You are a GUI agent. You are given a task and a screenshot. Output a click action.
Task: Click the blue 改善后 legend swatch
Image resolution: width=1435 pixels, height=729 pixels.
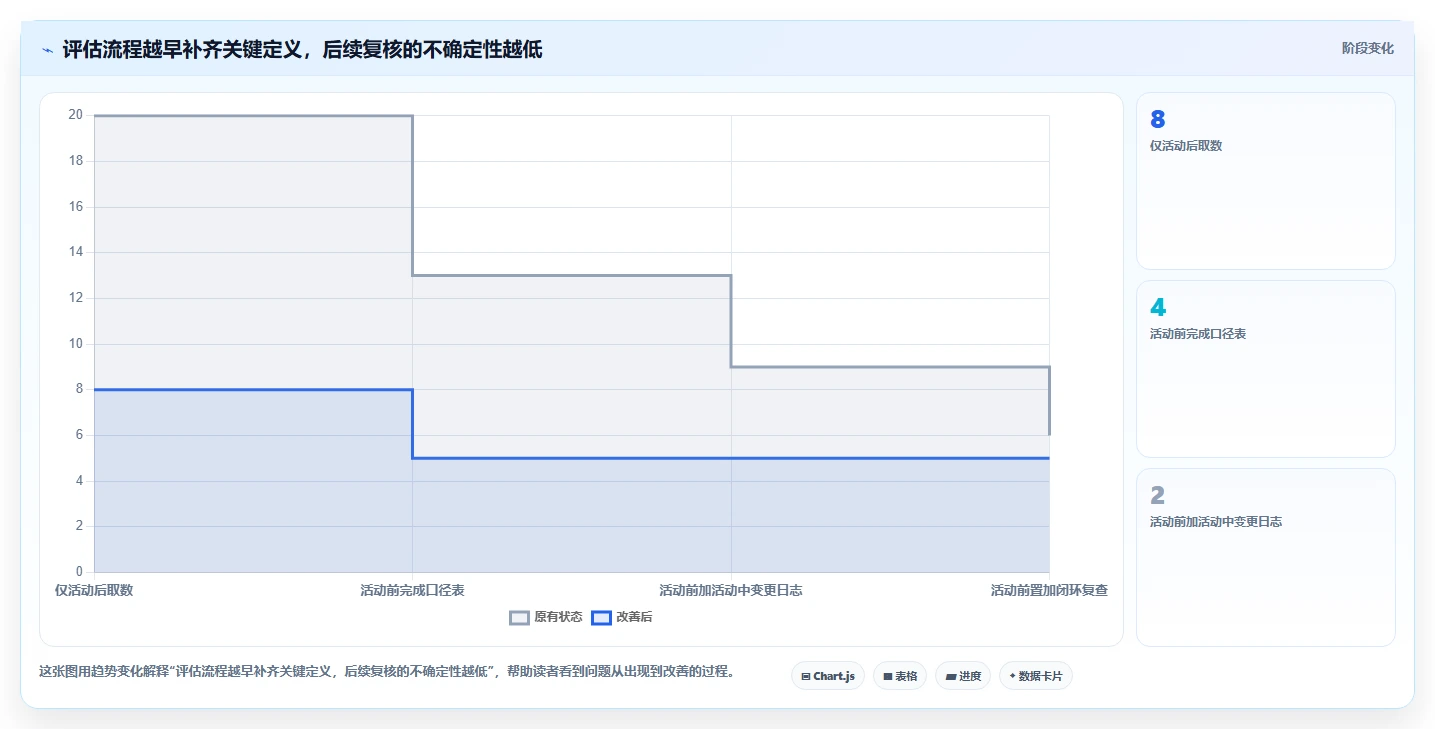[x=601, y=618]
